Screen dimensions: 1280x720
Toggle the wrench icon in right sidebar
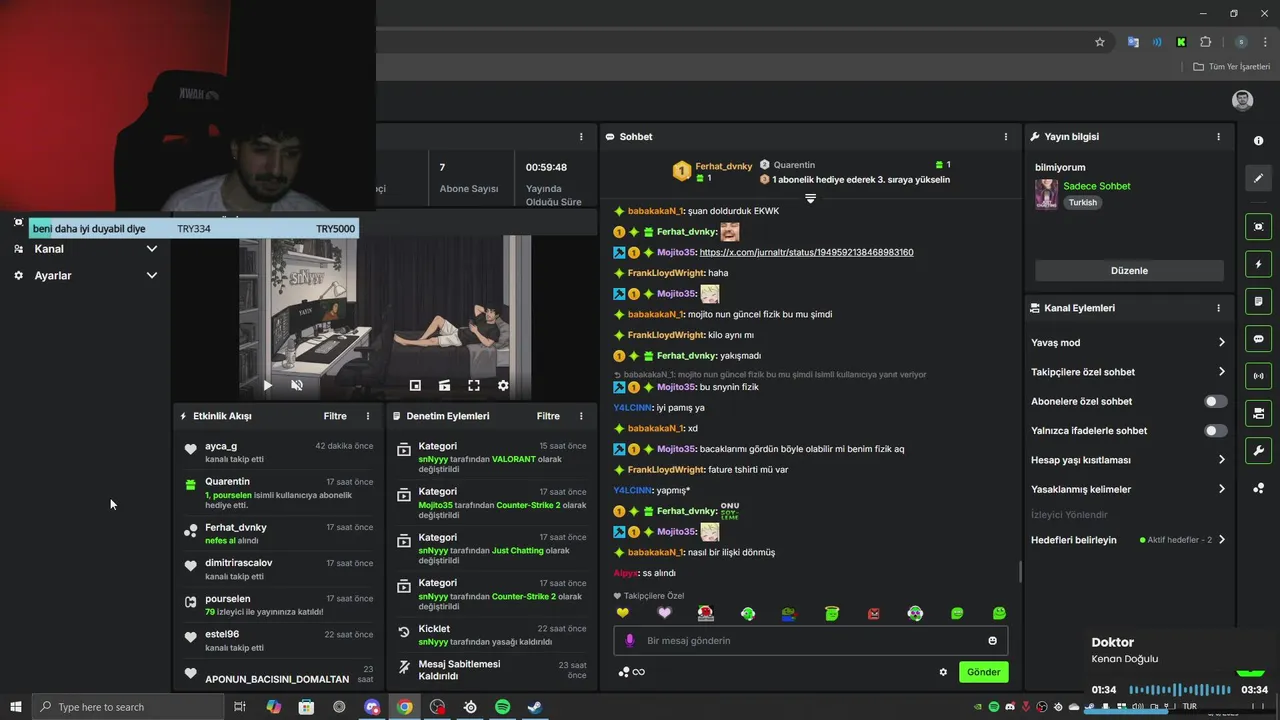(1258, 451)
